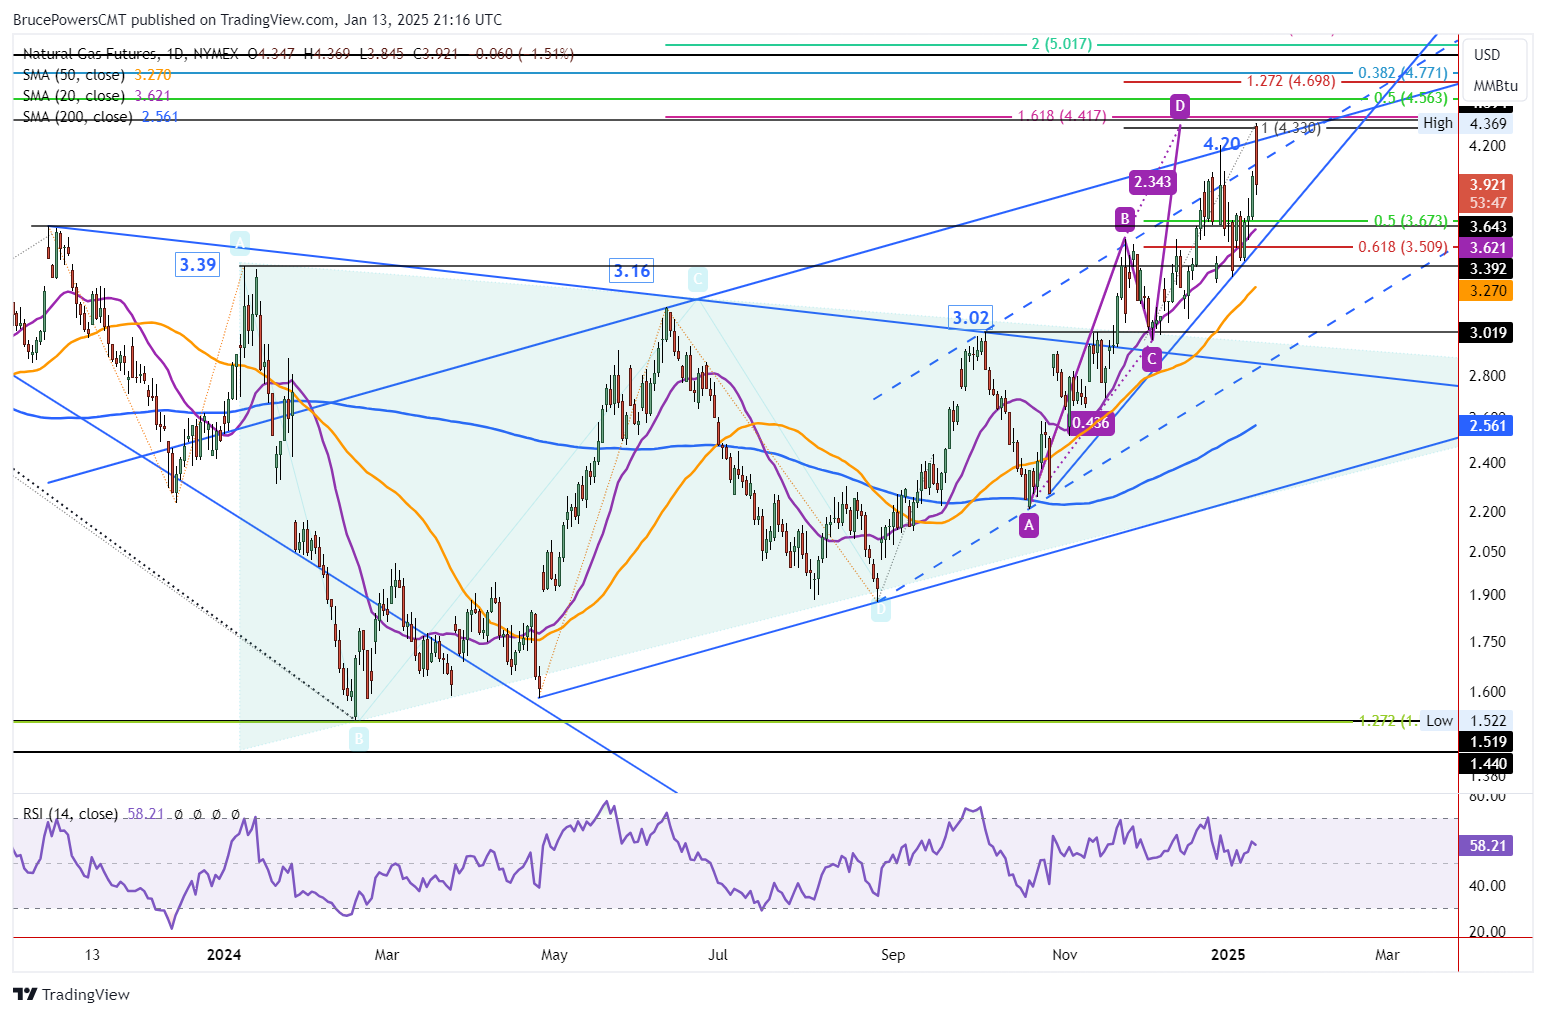Click the Fibonacci label 1.618 (4.417)
1546x1016 pixels.
click(1062, 116)
